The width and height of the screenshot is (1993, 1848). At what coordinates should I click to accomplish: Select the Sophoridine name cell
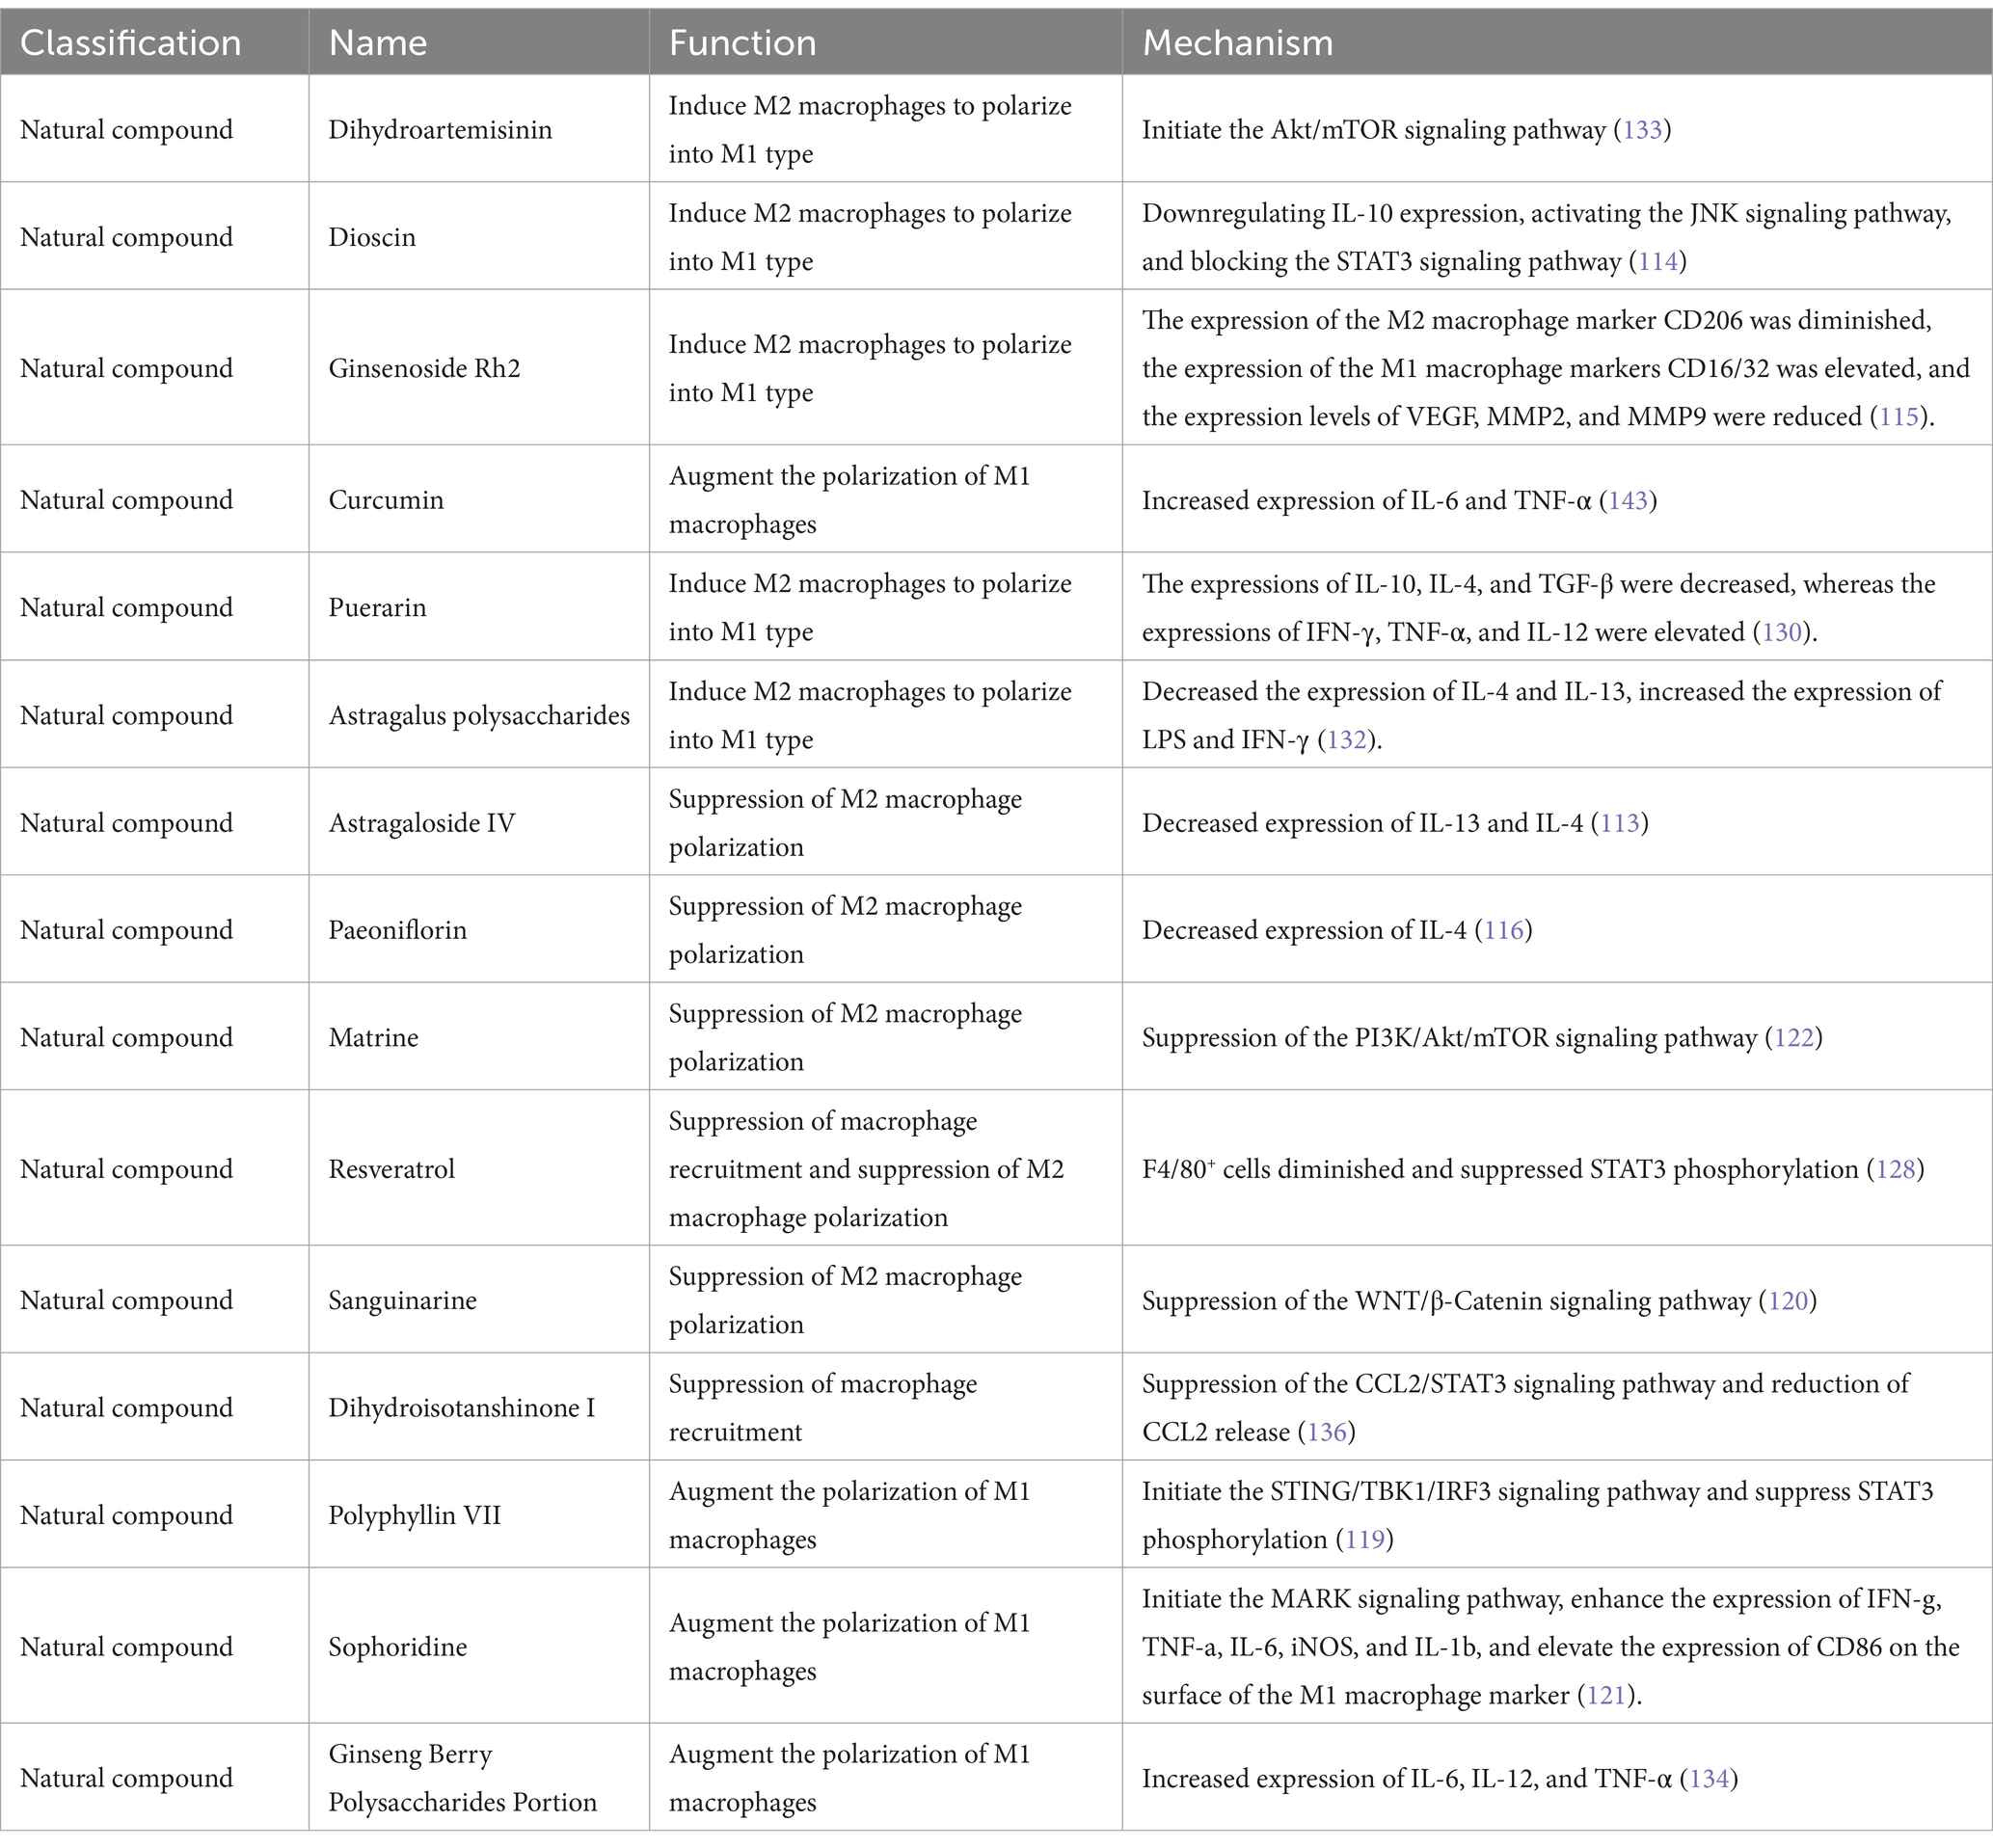point(479,1646)
